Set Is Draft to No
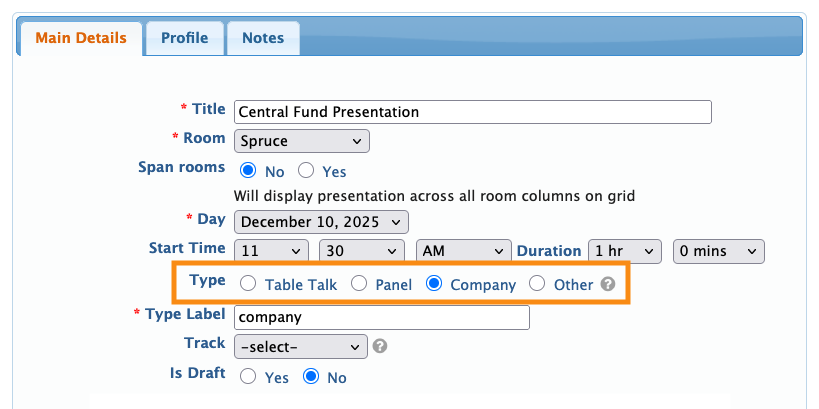This screenshot has height=409, width=819. pos(311,377)
